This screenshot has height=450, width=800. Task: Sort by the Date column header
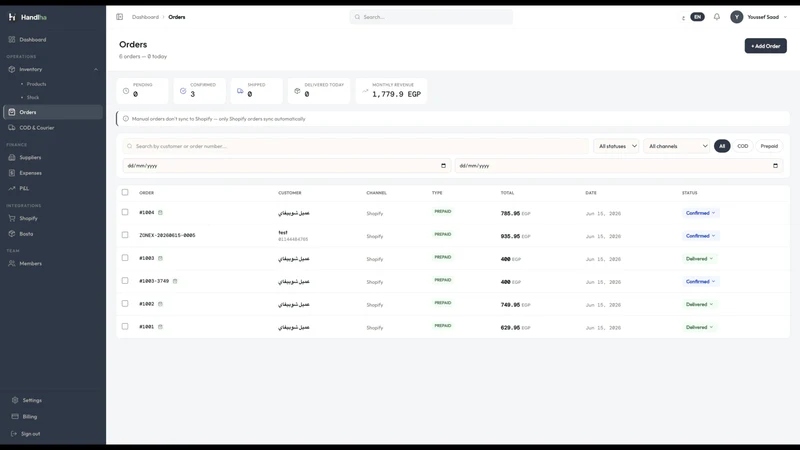[591, 193]
